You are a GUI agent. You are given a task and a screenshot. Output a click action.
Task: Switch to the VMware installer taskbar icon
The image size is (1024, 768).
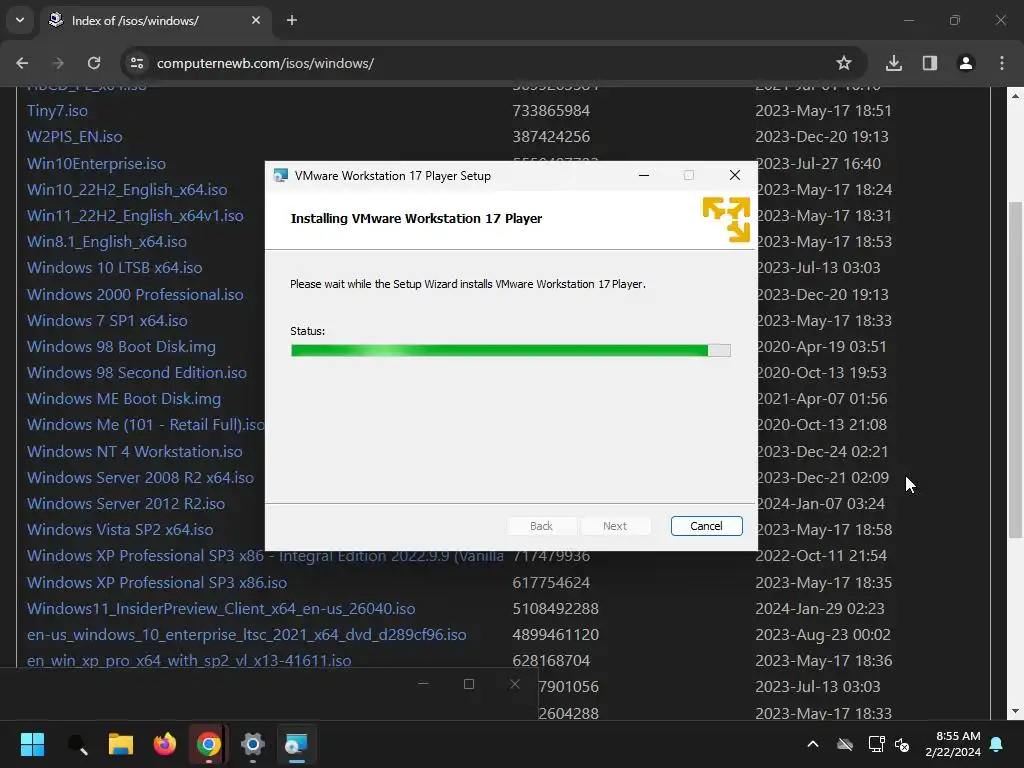pyautogui.click(x=296, y=744)
